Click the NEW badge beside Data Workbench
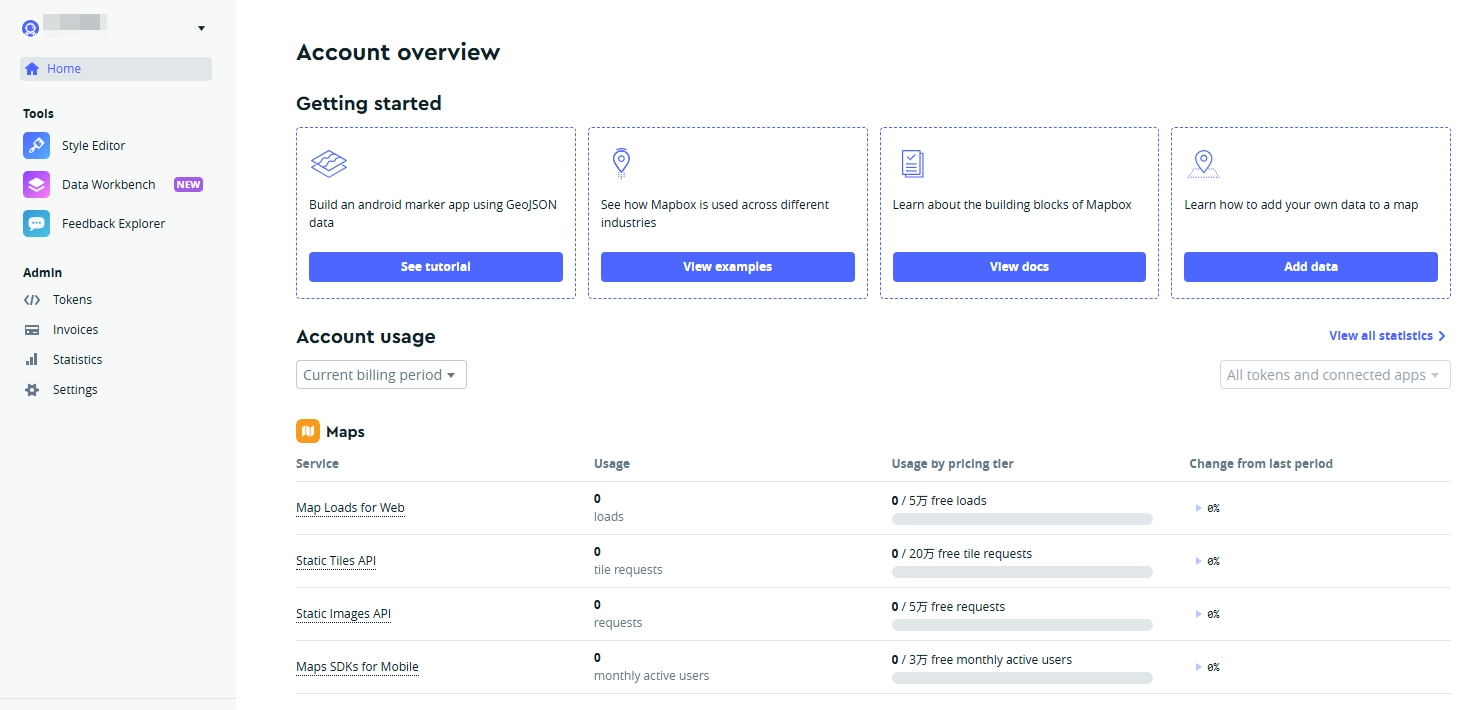1481x710 pixels. (x=188, y=185)
